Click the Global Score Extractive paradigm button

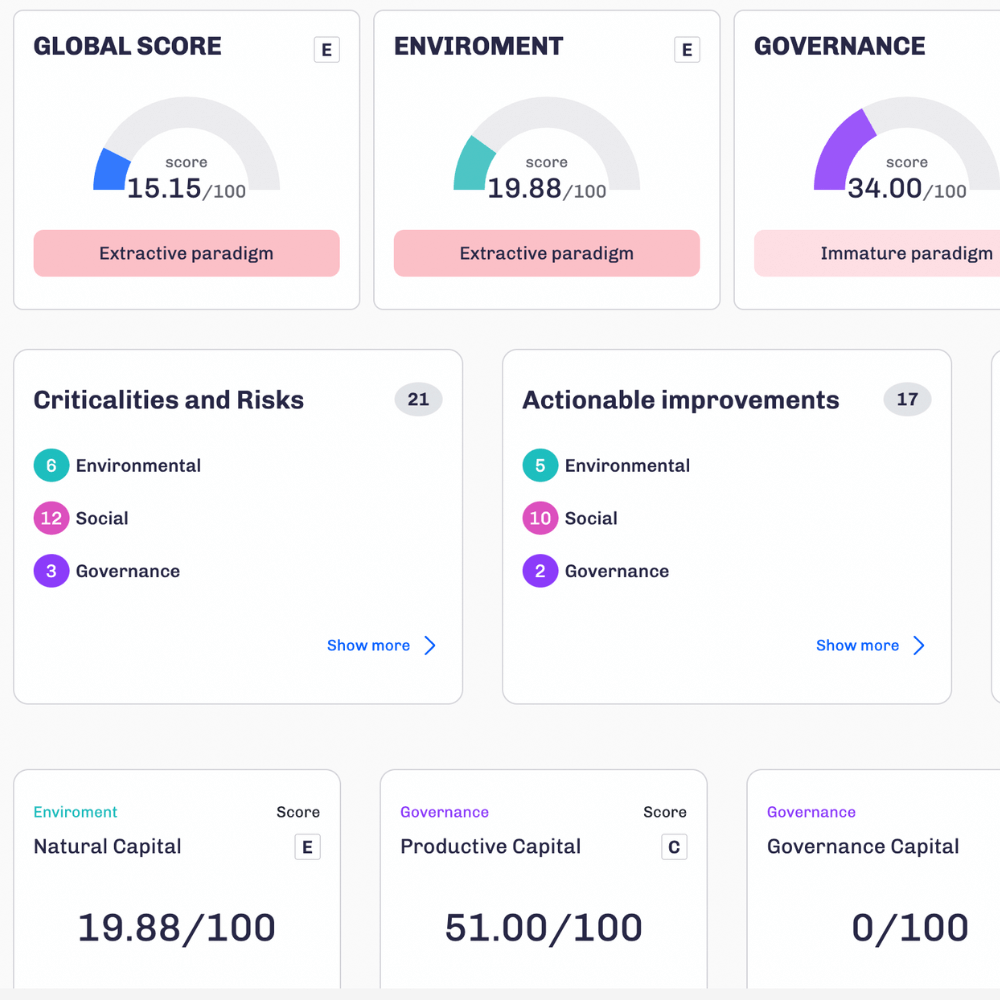pos(186,253)
